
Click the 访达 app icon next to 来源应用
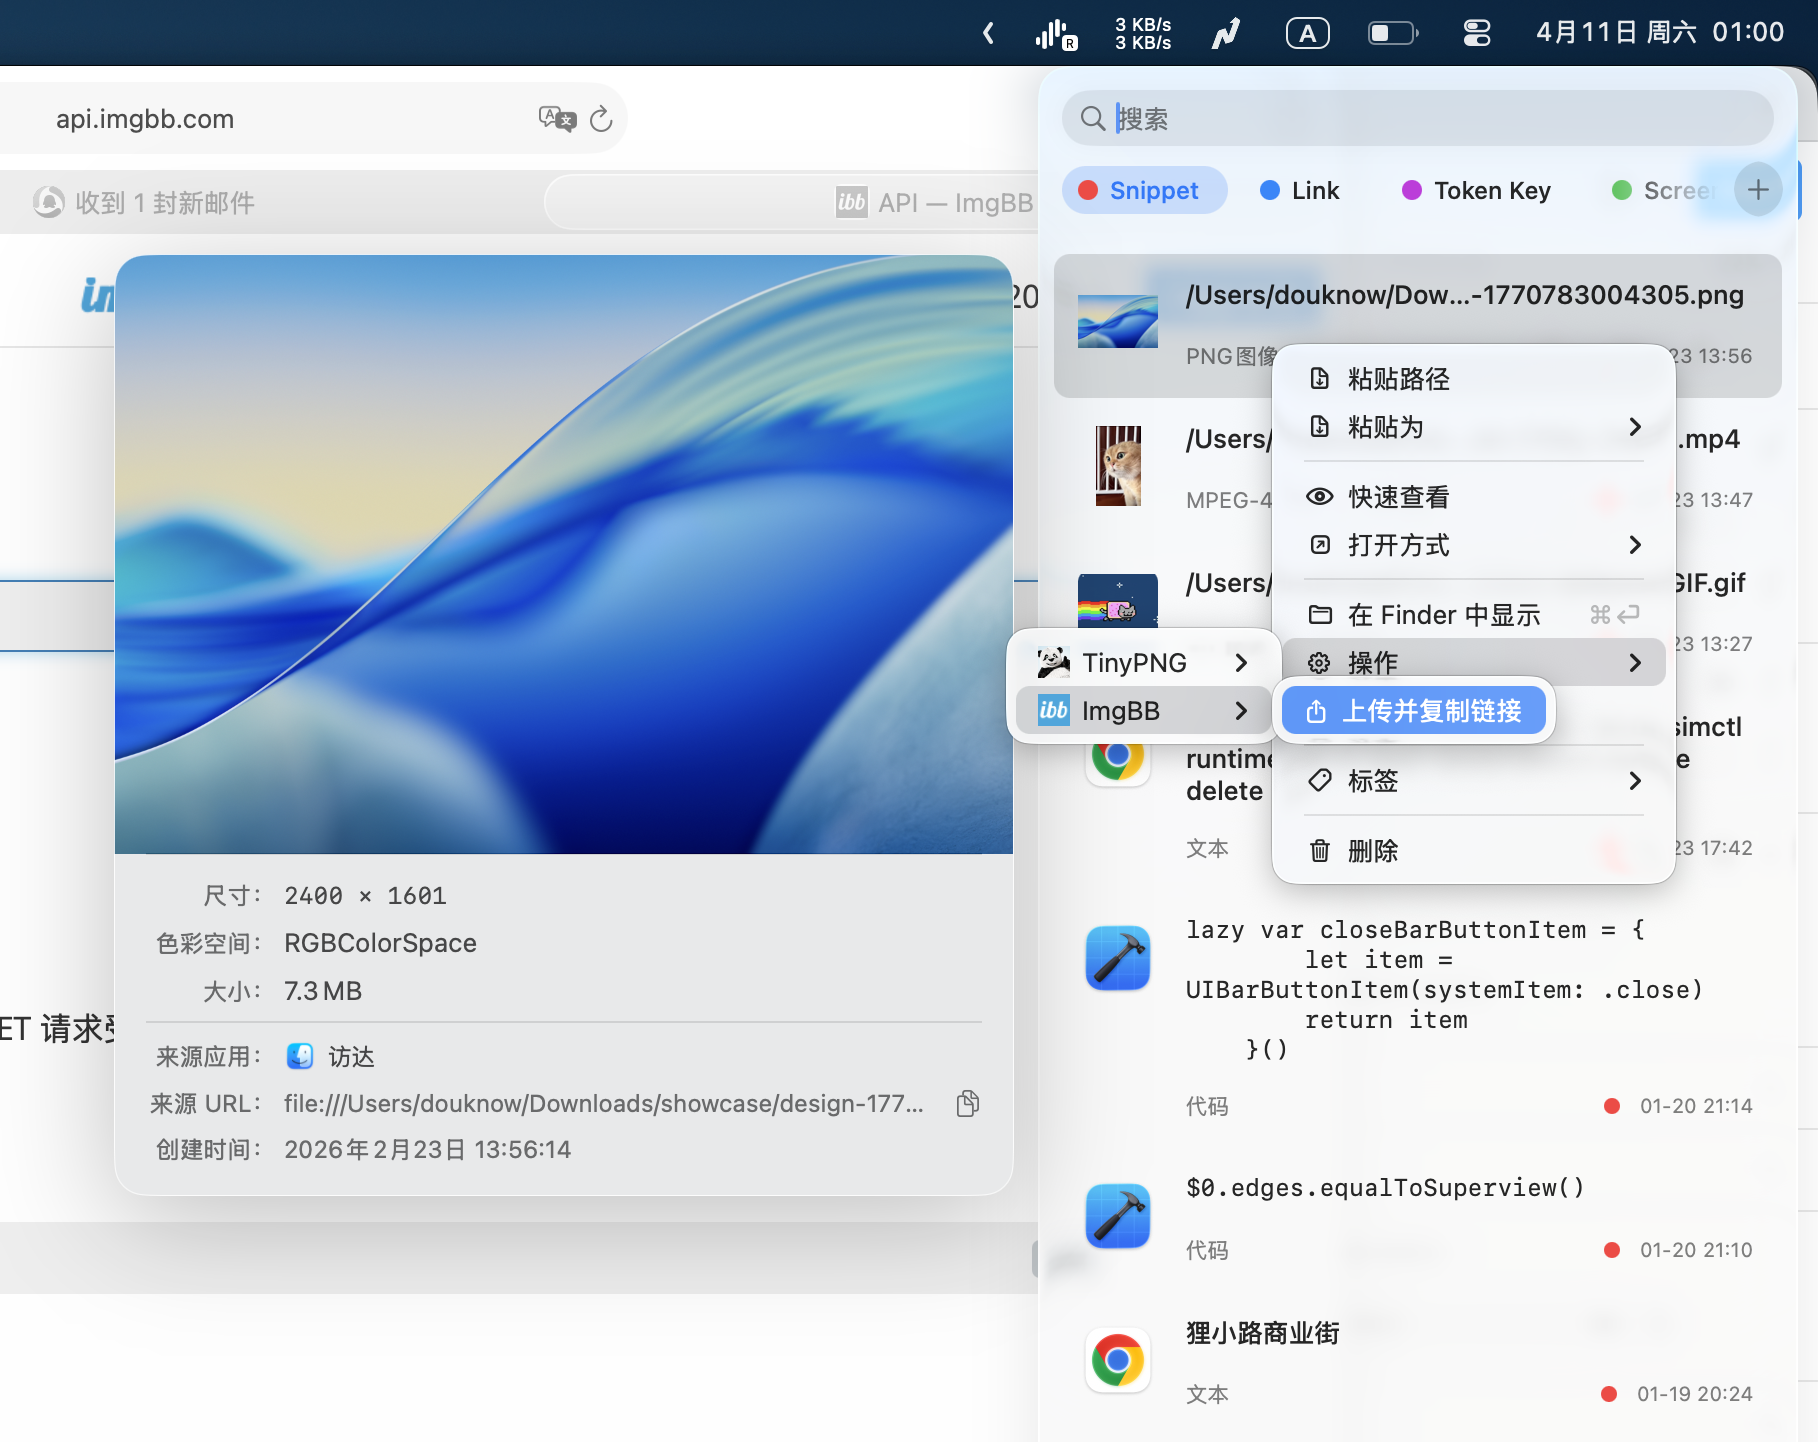[299, 1056]
